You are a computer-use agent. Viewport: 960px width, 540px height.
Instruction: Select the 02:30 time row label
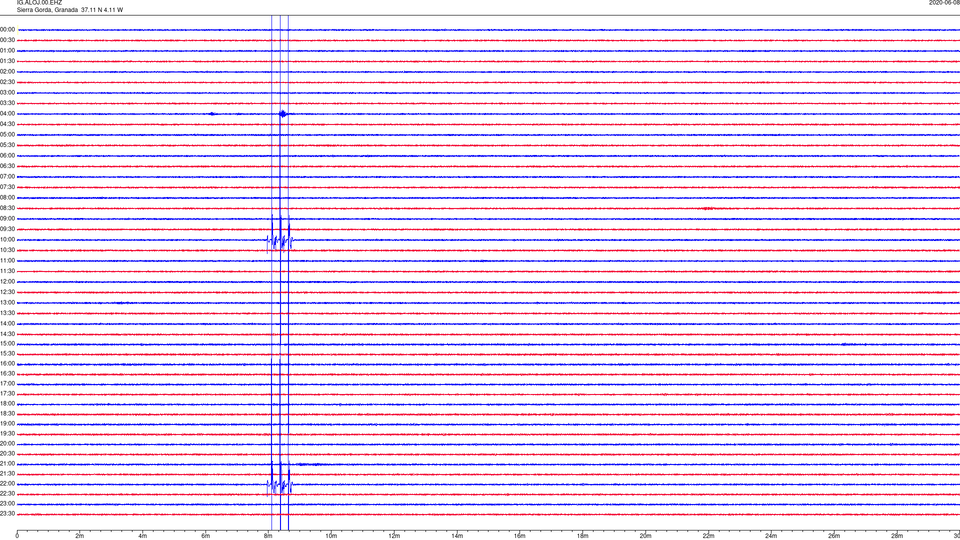click(x=7, y=82)
